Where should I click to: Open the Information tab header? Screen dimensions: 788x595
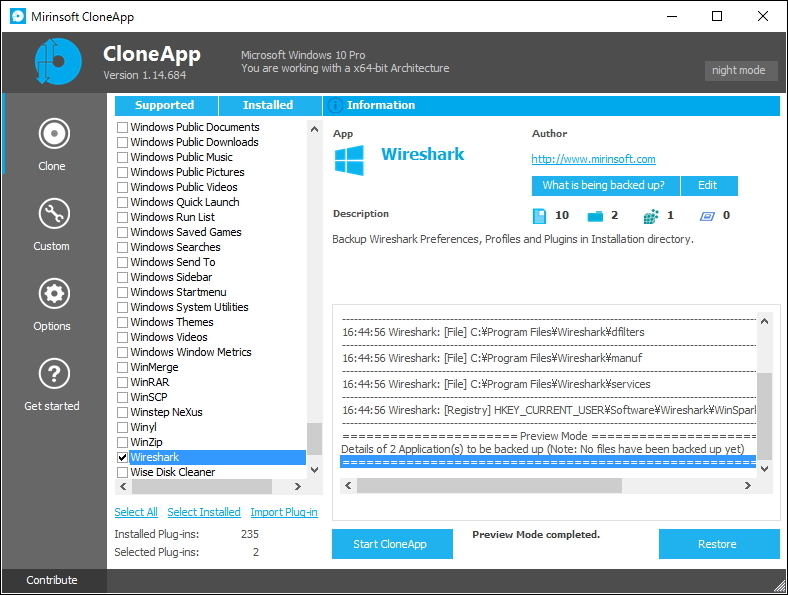[x=551, y=106]
